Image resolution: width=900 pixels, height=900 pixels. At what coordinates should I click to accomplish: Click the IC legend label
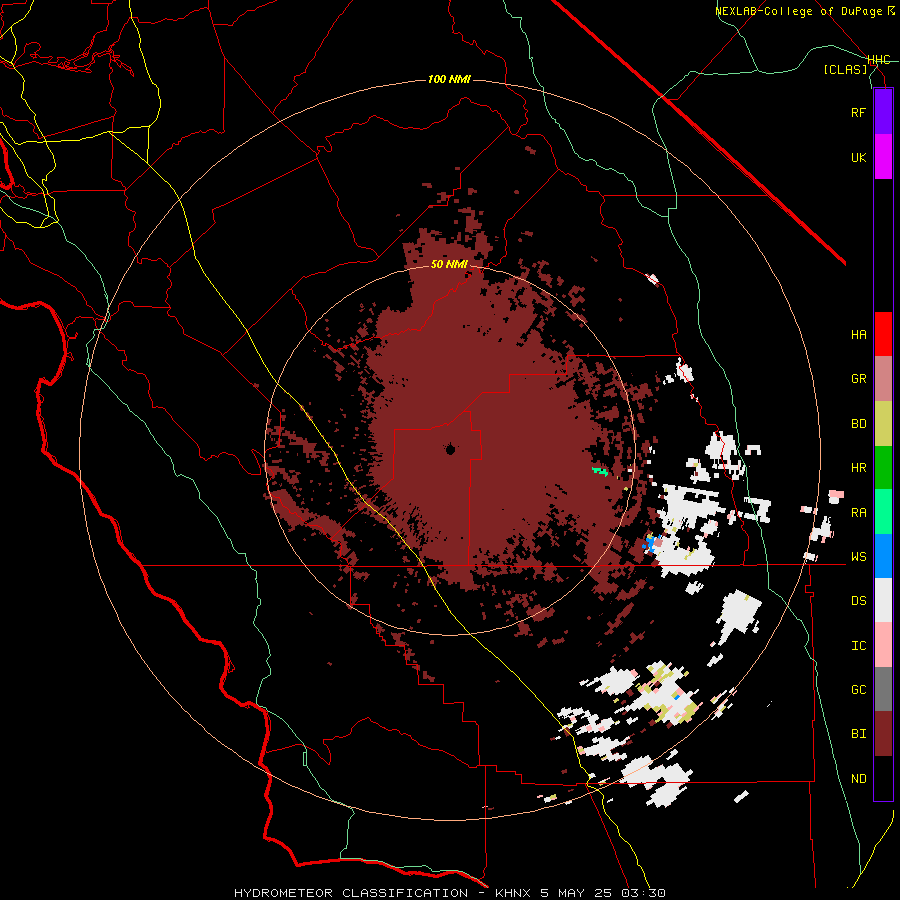858,646
